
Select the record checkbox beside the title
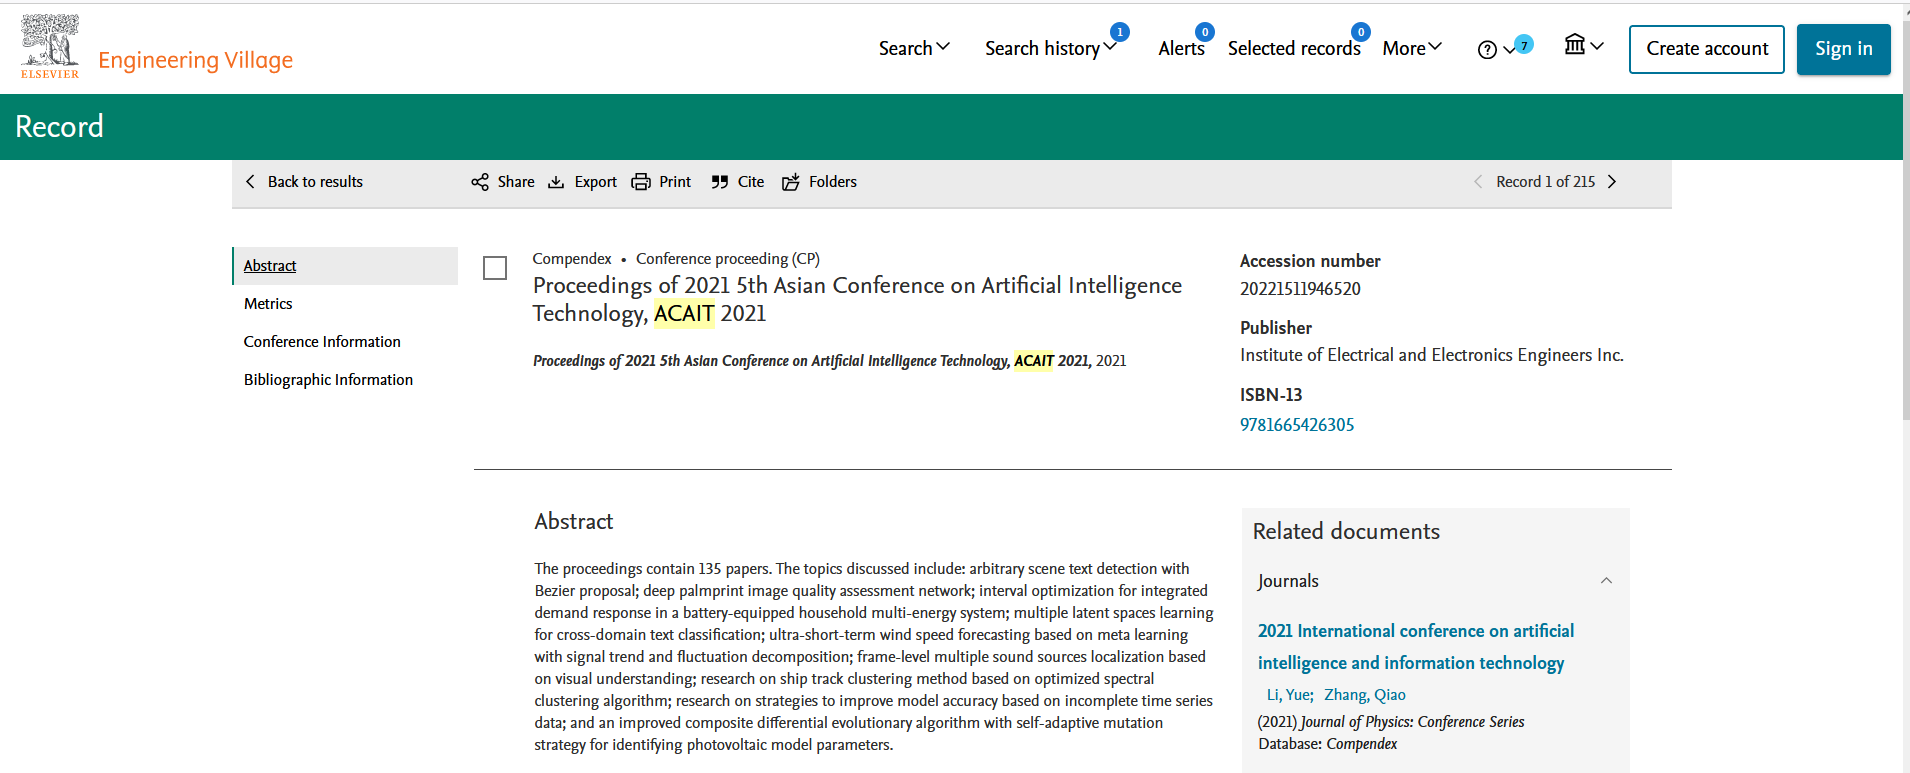(x=495, y=268)
